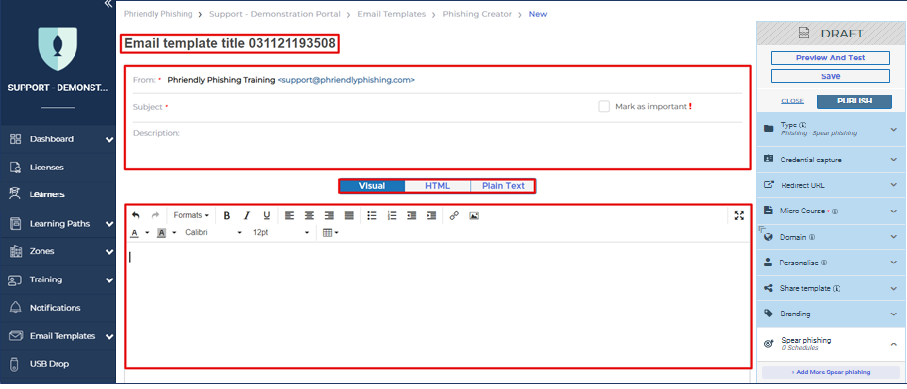Open the text color picker
This screenshot has height=389, width=907.
(x=135, y=233)
